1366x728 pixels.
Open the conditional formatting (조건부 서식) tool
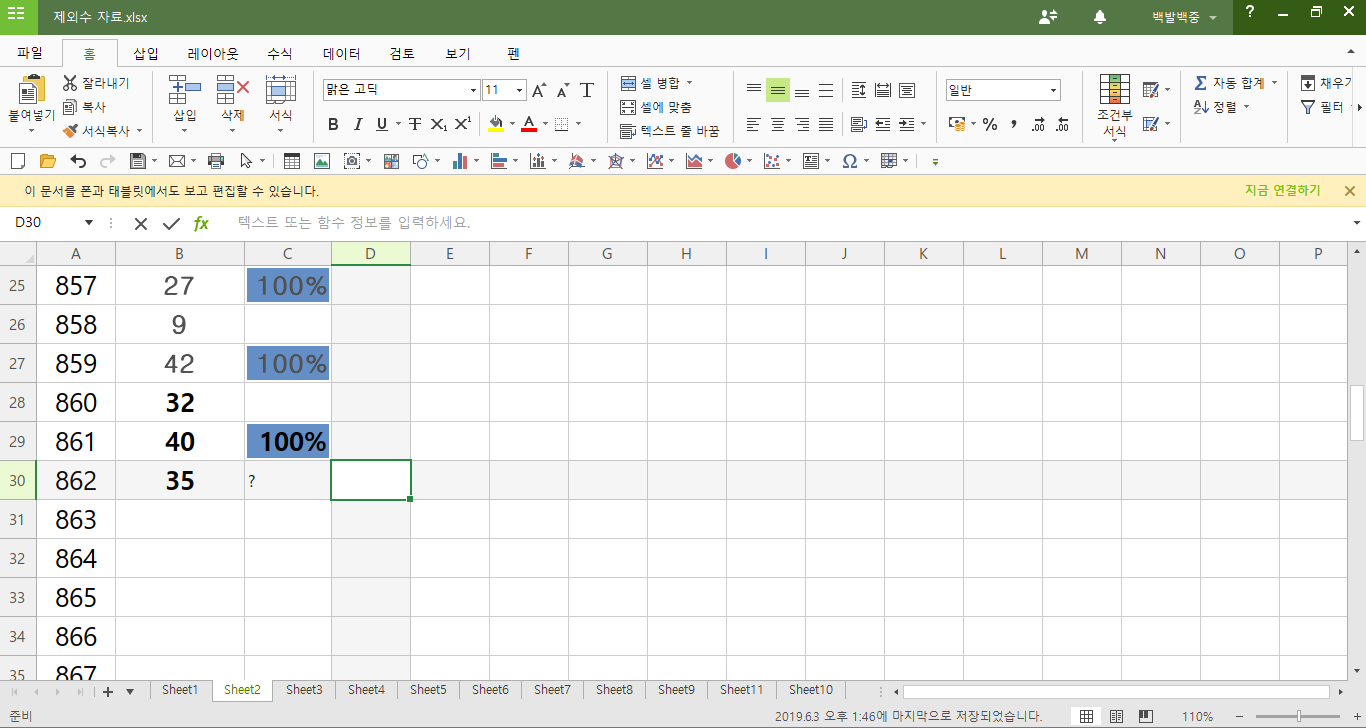(x=1114, y=90)
